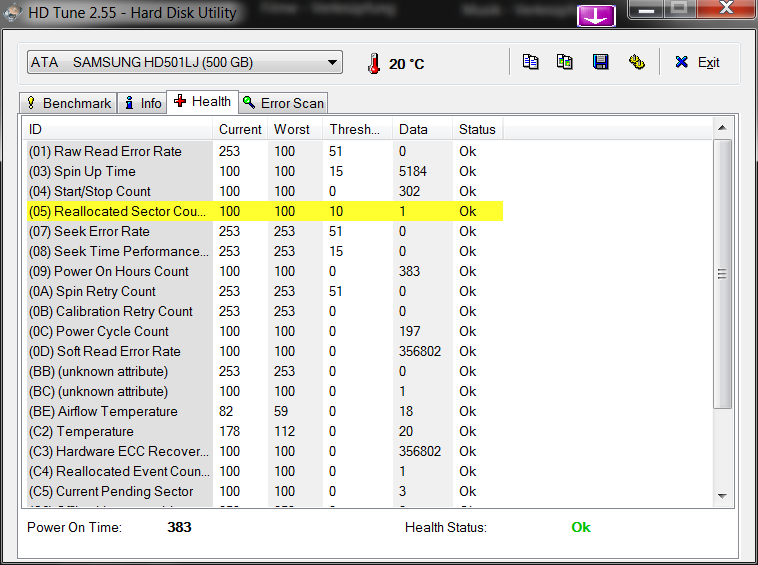Click Worst value 112 in Temperature row
This screenshot has width=758, height=565.
[284, 432]
